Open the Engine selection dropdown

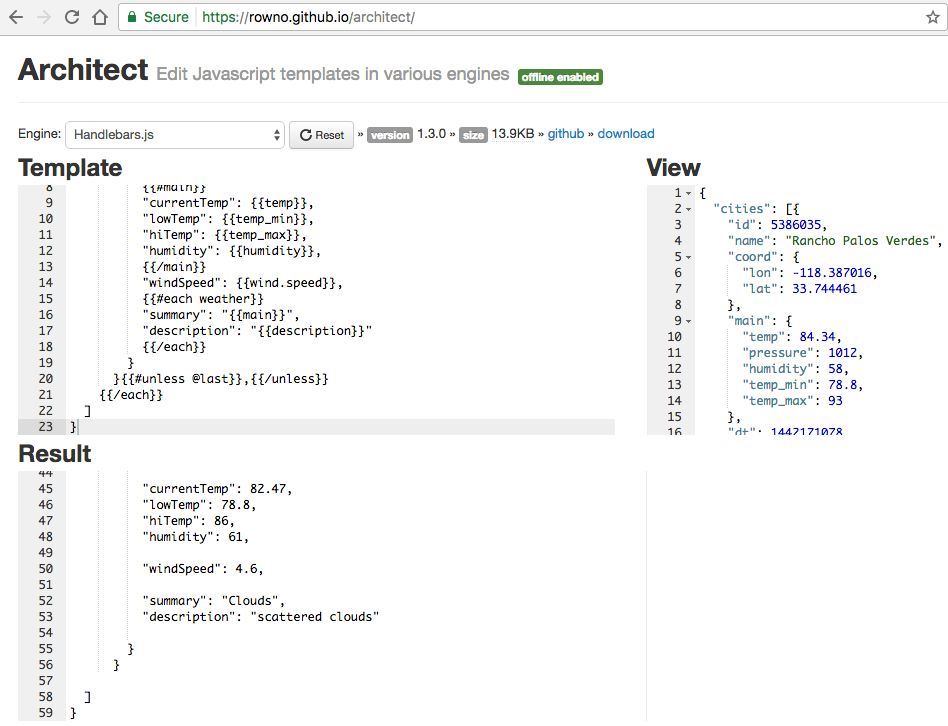point(175,133)
